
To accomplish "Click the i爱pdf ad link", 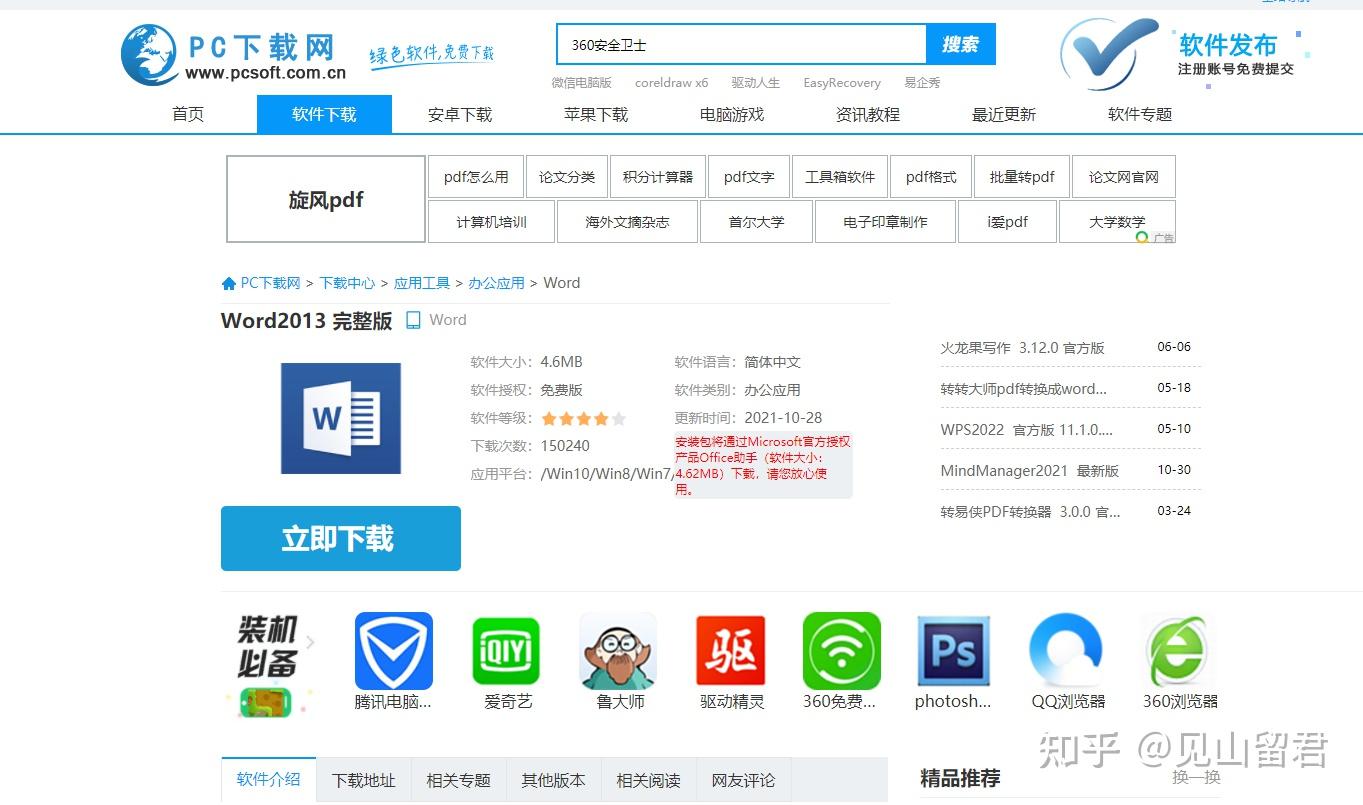I will [x=1007, y=222].
